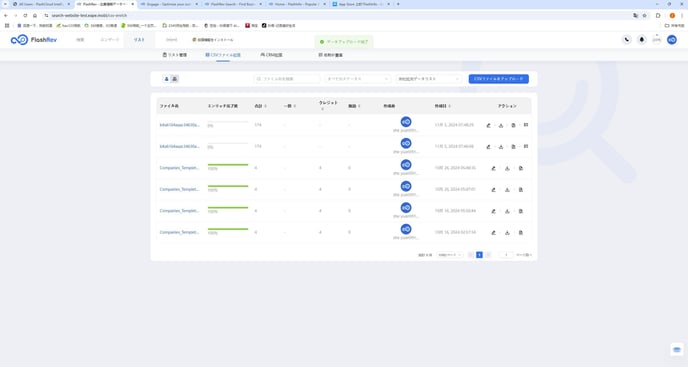Download the third Companies_Templet file
688x367 pixels.
(x=507, y=211)
